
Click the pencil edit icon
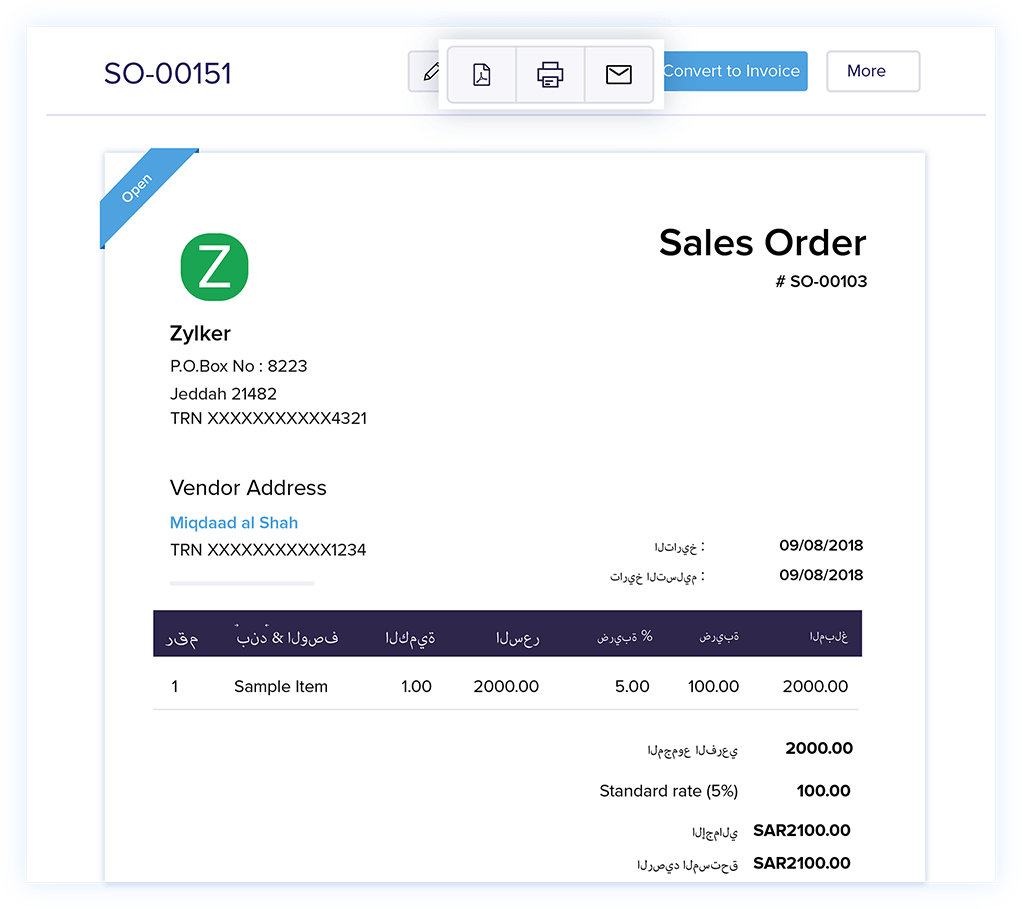pos(428,72)
